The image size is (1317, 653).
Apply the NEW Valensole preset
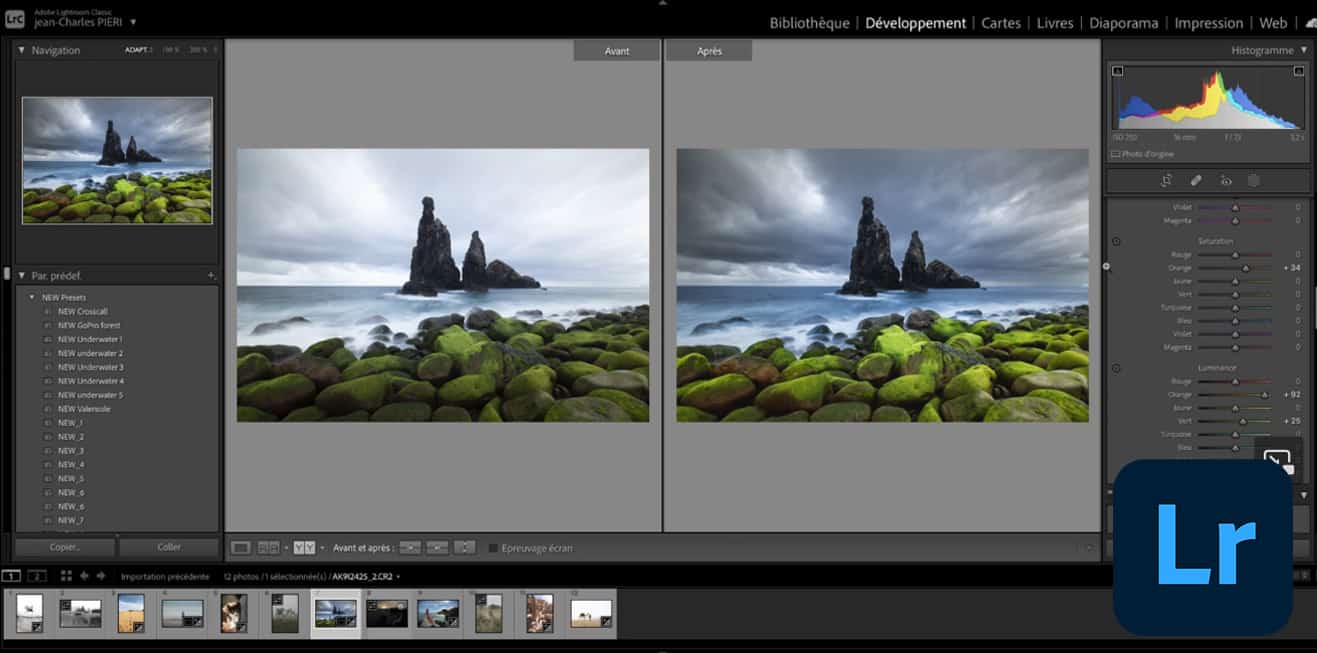tap(82, 409)
